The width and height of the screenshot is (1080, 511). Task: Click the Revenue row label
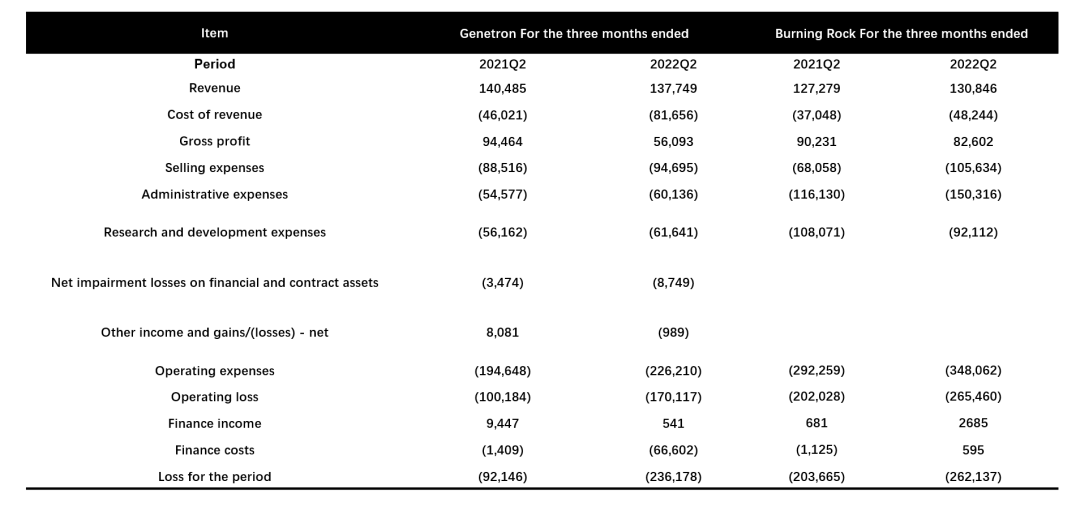tap(214, 88)
